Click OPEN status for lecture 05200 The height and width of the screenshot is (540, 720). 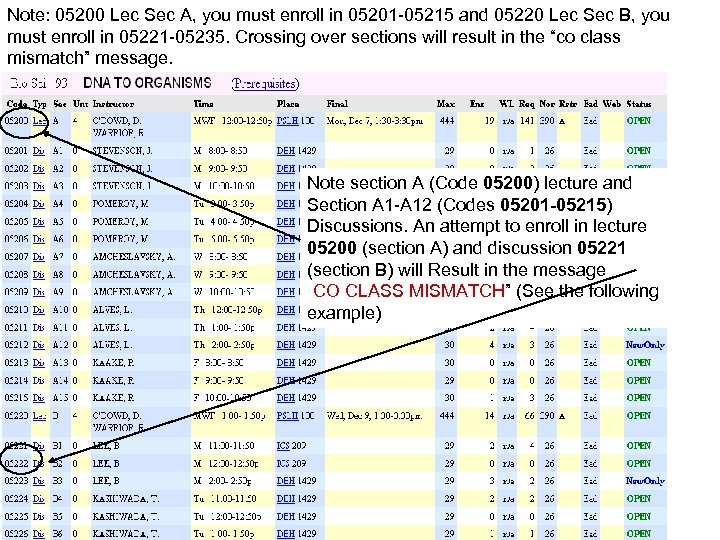639,121
